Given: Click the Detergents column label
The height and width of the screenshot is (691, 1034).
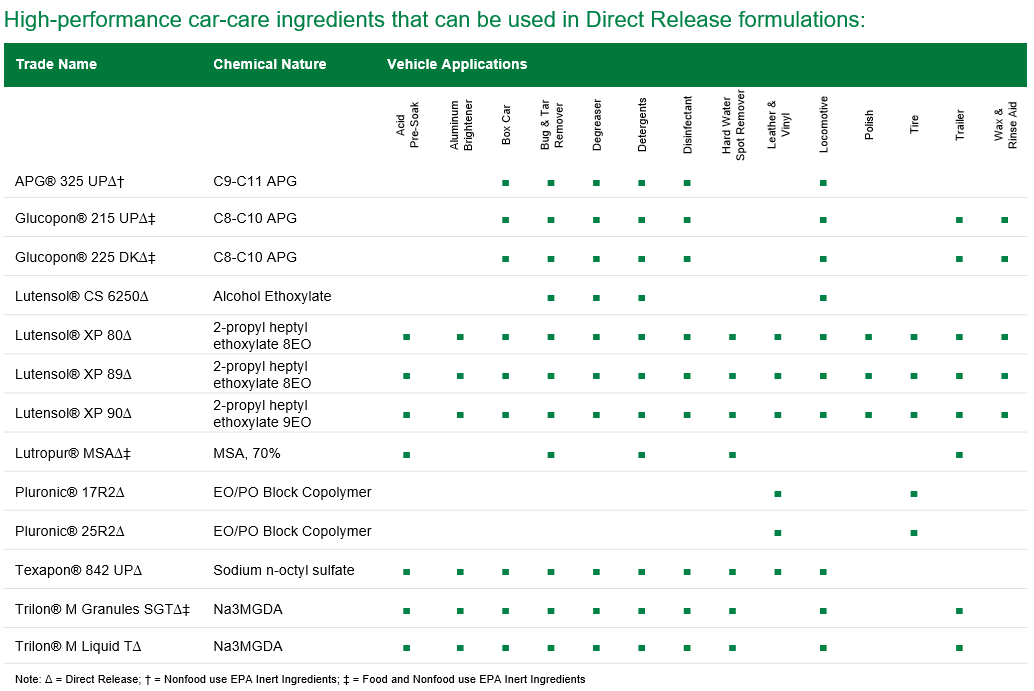Looking at the screenshot, I should [642, 125].
